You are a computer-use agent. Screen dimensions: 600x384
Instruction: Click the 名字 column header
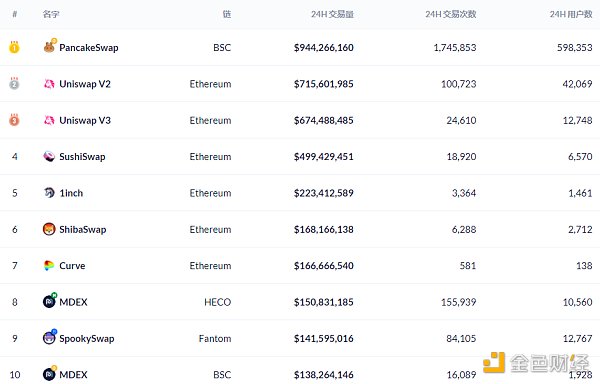(51, 14)
